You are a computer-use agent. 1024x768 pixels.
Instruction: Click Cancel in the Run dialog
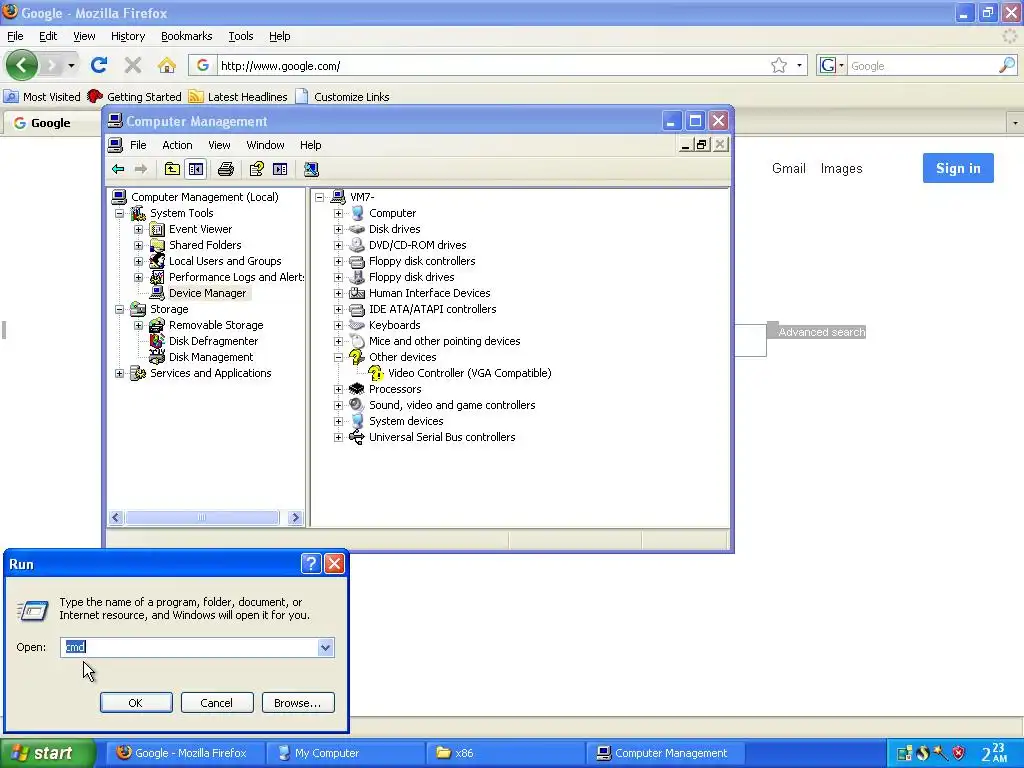point(216,703)
